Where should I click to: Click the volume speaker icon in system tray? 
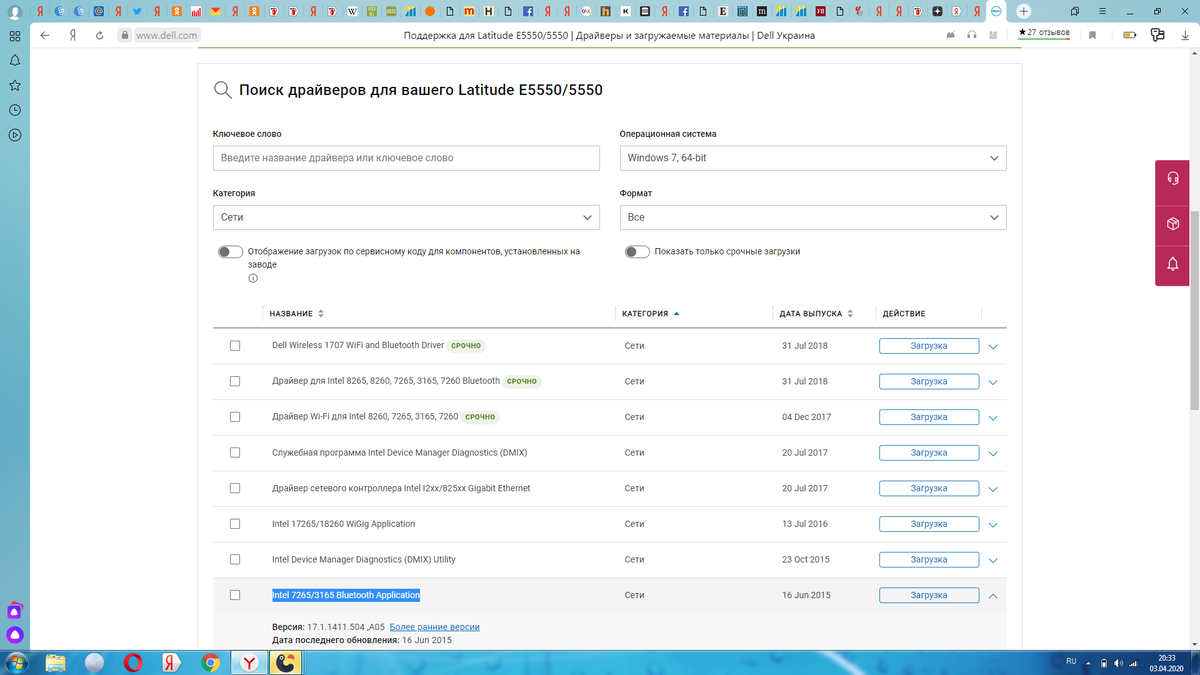[x=1118, y=663]
